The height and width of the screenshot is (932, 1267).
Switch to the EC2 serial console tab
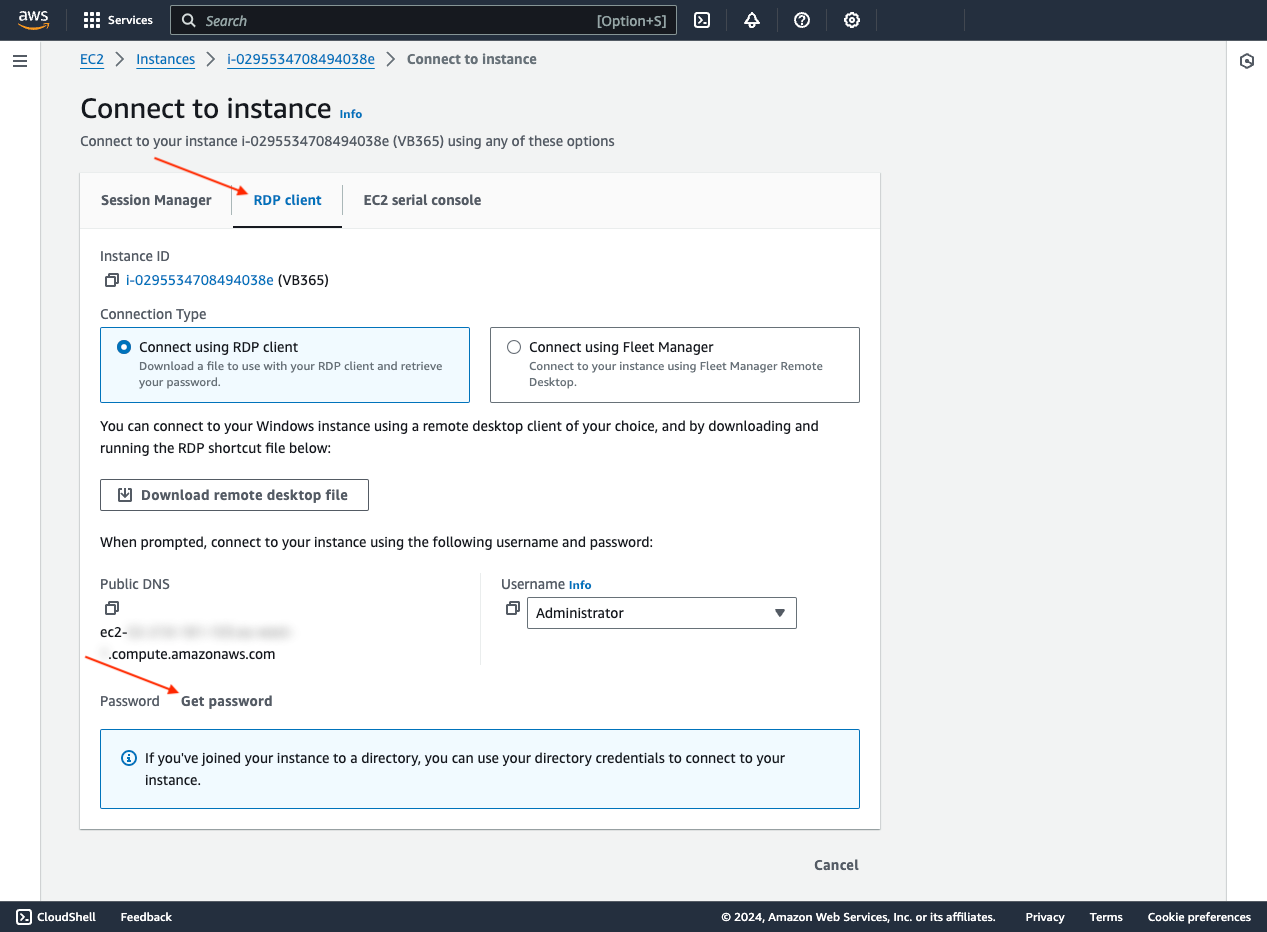pyautogui.click(x=422, y=200)
